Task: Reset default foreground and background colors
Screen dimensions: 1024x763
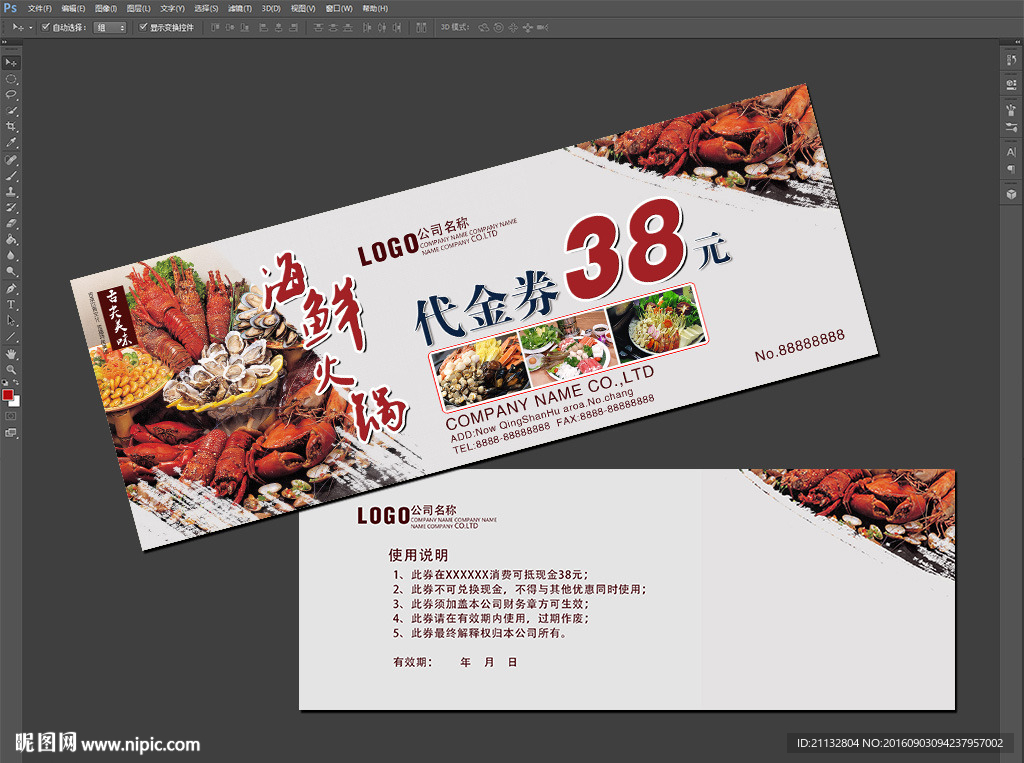Action: (5, 383)
